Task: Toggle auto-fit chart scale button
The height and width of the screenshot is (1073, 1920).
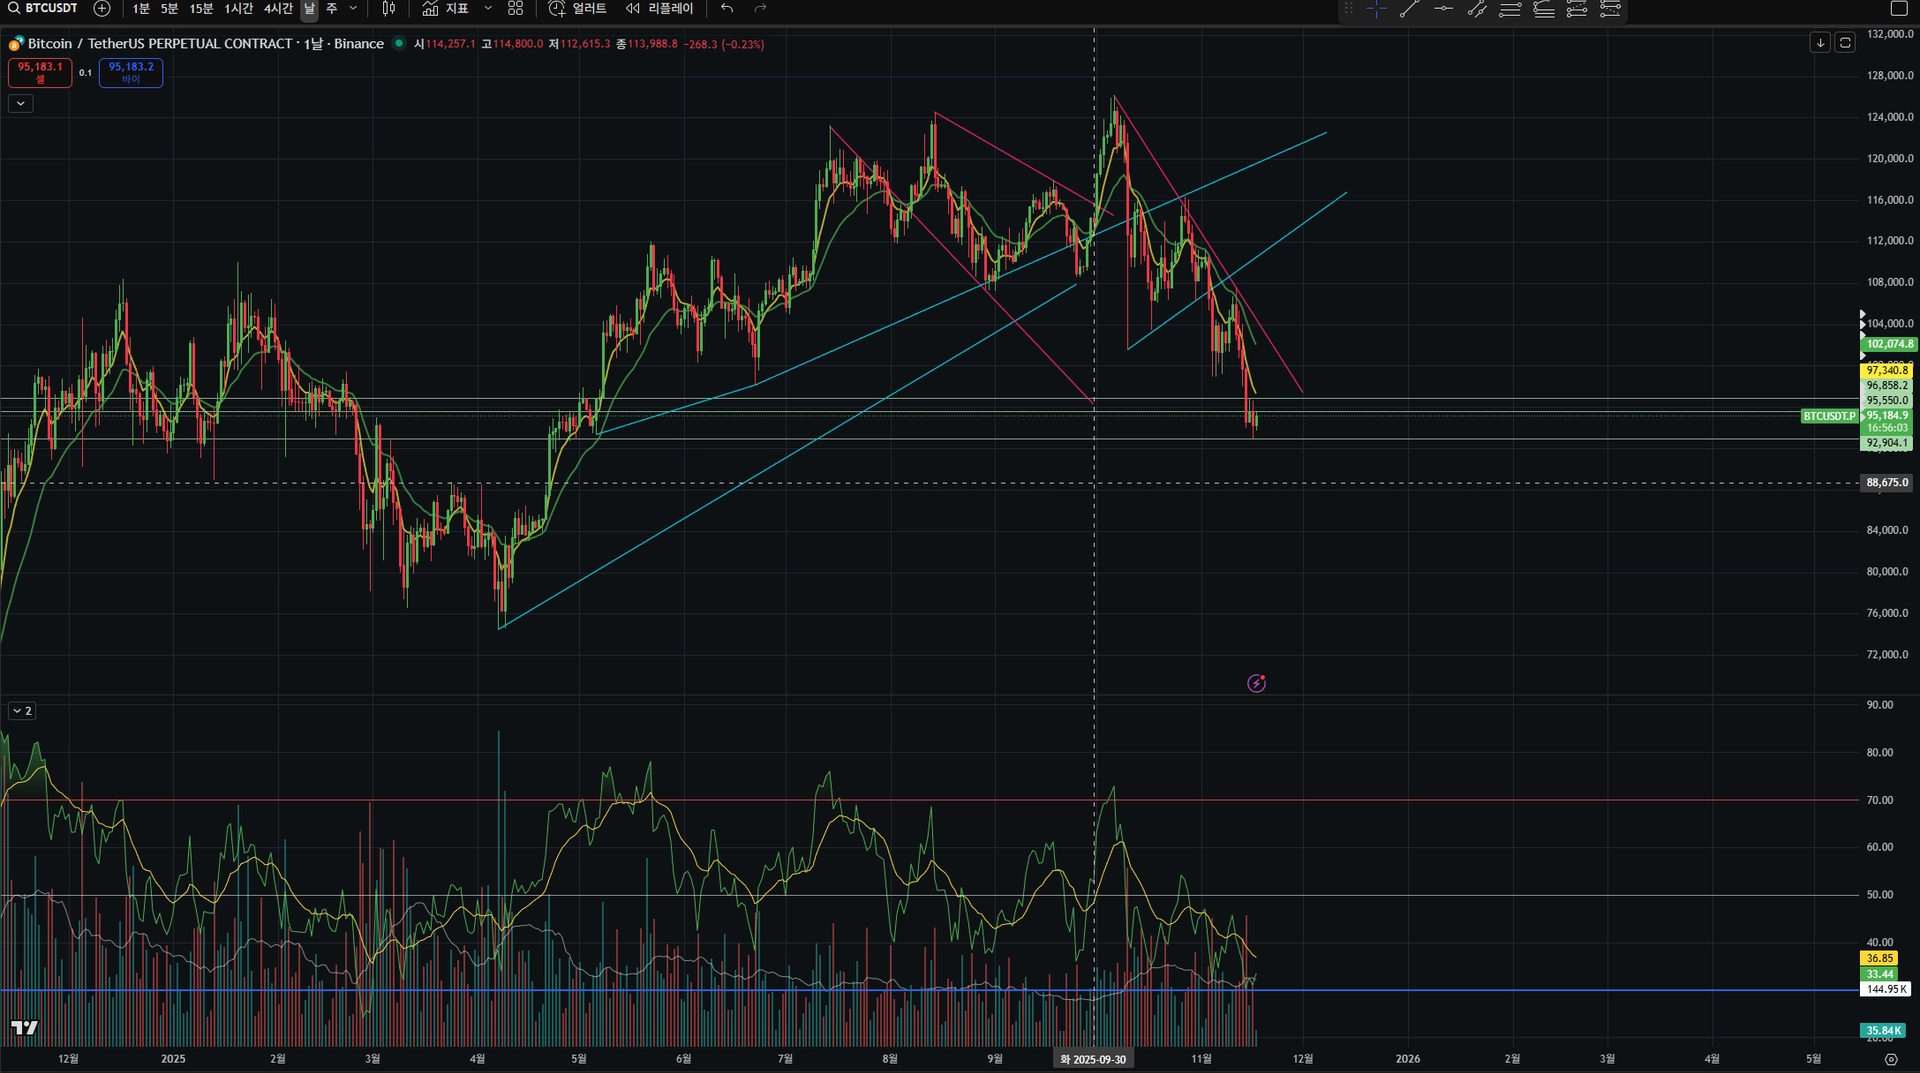Action: pos(1846,43)
